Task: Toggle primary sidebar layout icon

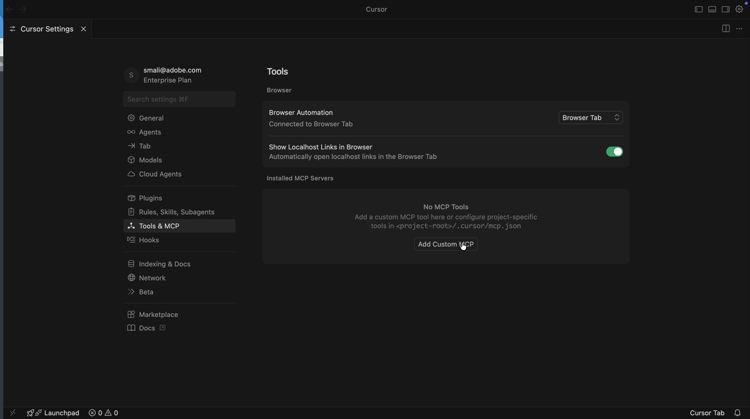Action: tap(699, 9)
